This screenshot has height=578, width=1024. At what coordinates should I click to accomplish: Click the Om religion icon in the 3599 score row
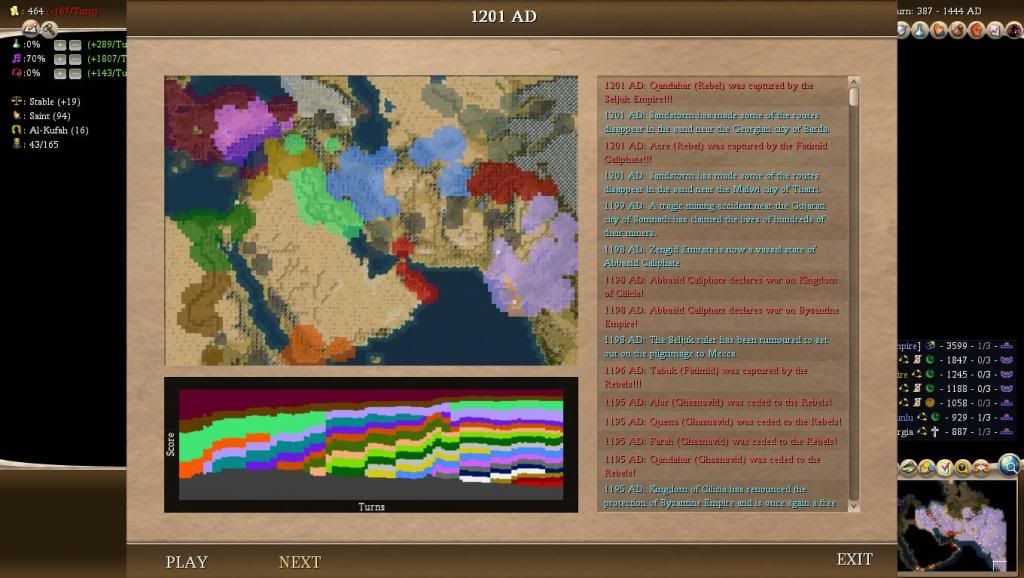coord(931,345)
